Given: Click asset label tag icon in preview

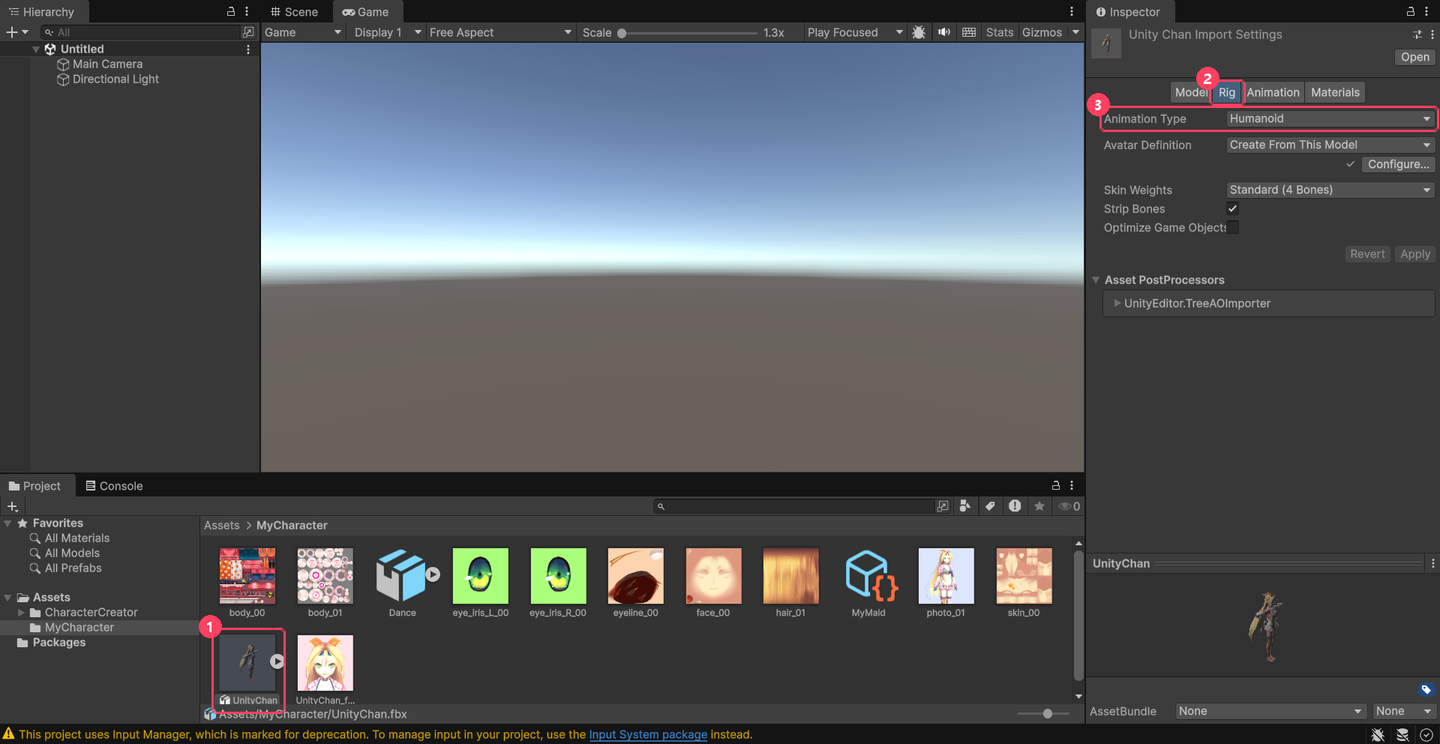Looking at the screenshot, I should click(1427, 690).
